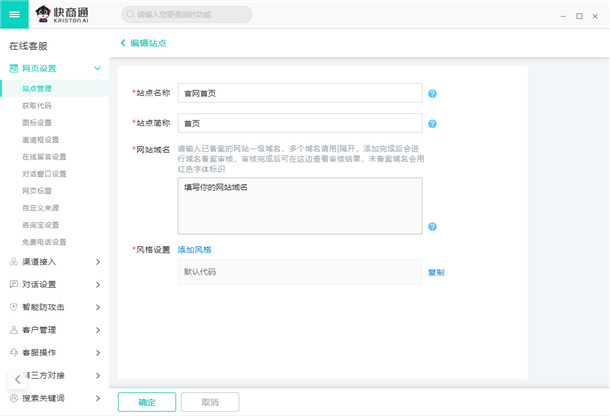Image resolution: width=610 pixels, height=416 pixels.
Task: Collapse the 网页设置 section
Action: coord(97,68)
